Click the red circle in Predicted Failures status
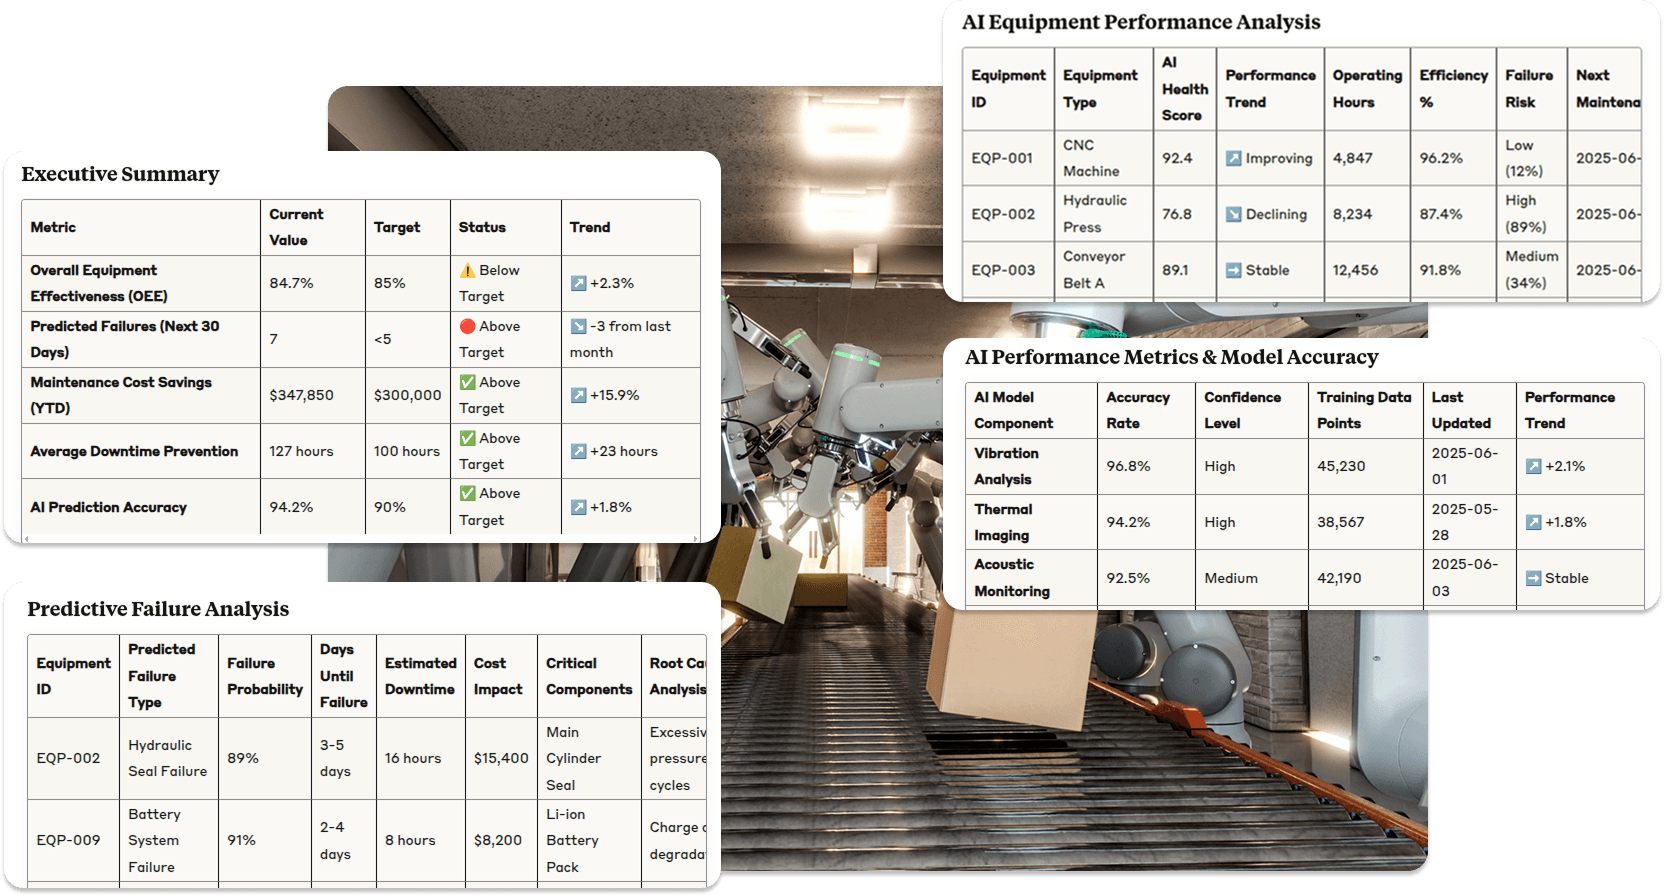Image resolution: width=1664 pixels, height=896 pixels. [x=467, y=326]
